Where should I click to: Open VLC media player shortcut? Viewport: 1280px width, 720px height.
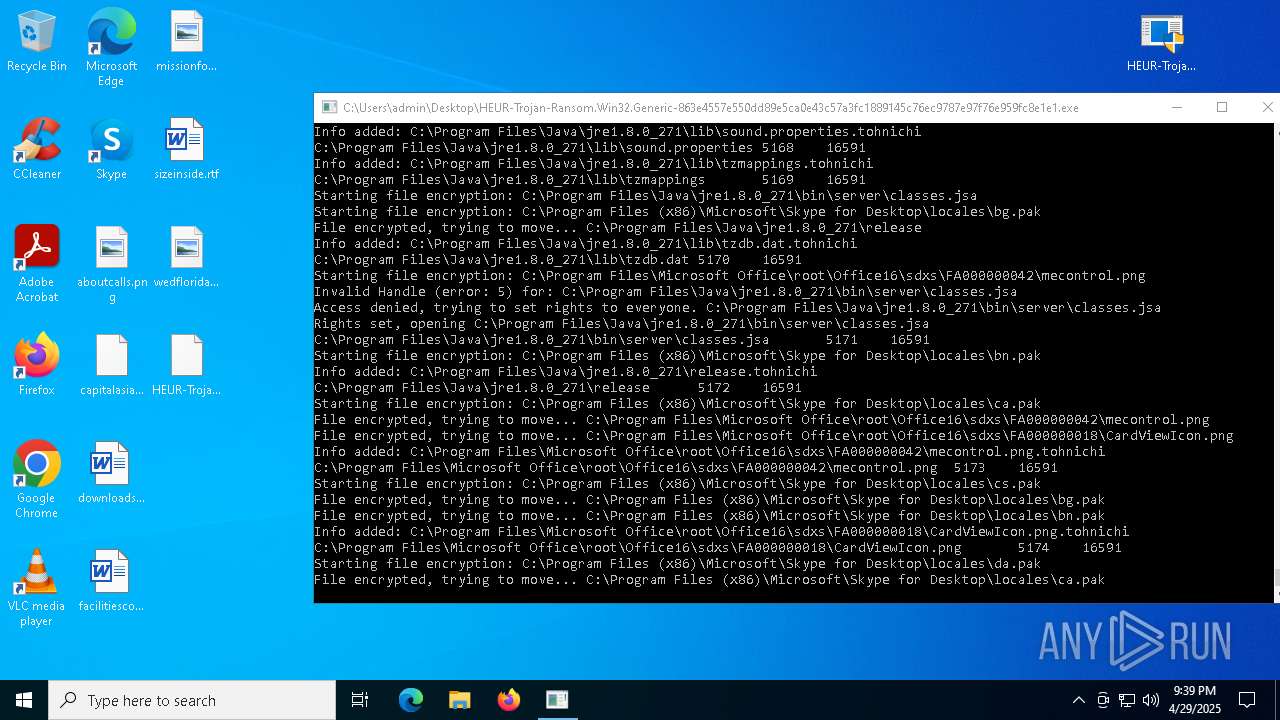pos(37,588)
